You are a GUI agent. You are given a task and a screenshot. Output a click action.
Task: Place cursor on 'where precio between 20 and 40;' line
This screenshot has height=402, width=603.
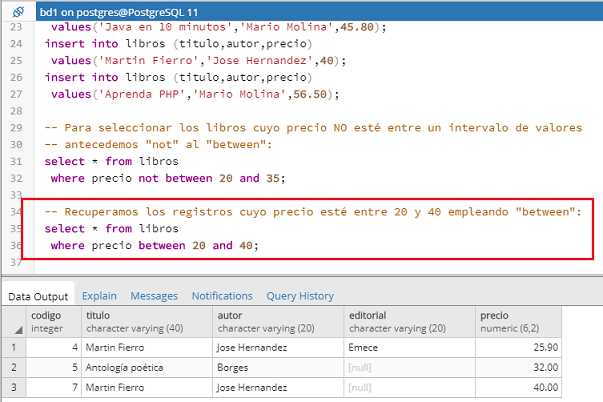pos(155,245)
